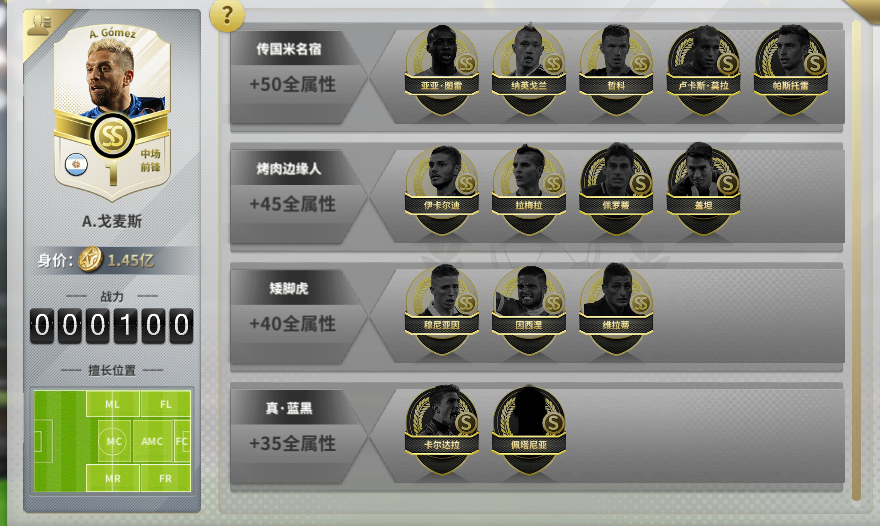Open the 卡尔达拉 player badge
Screen dimensions: 880x526
[442, 429]
